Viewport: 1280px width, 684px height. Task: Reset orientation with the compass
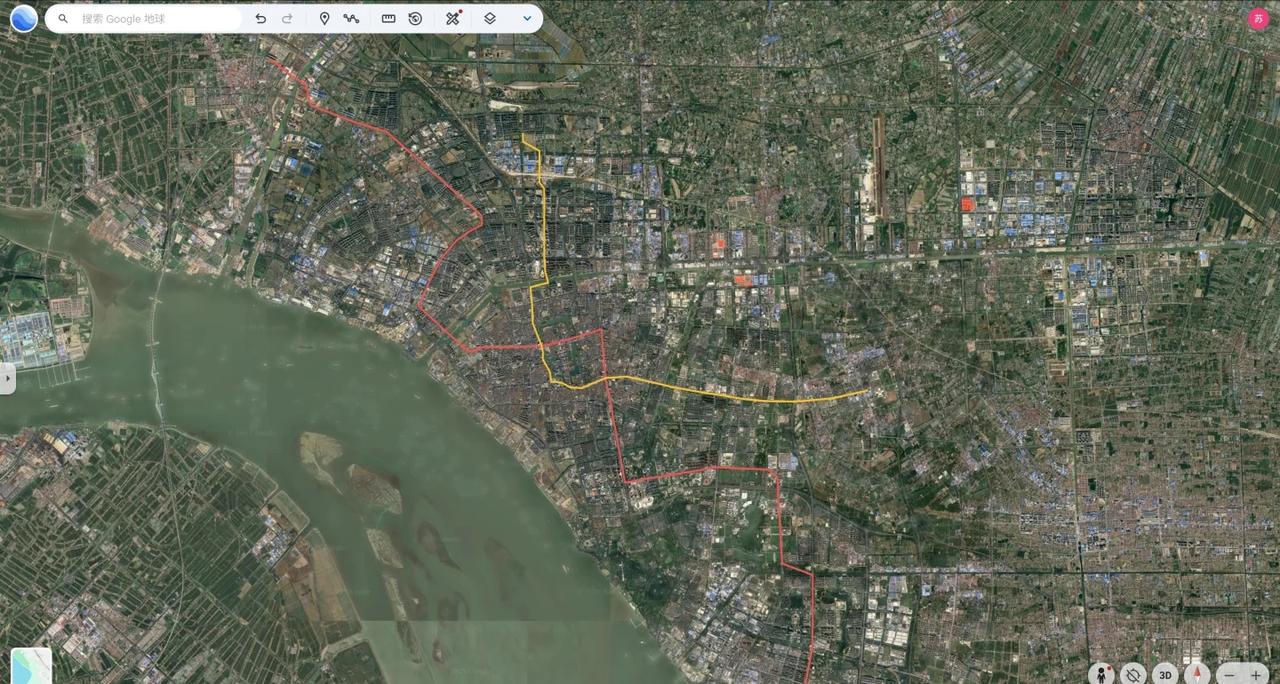point(1197,675)
